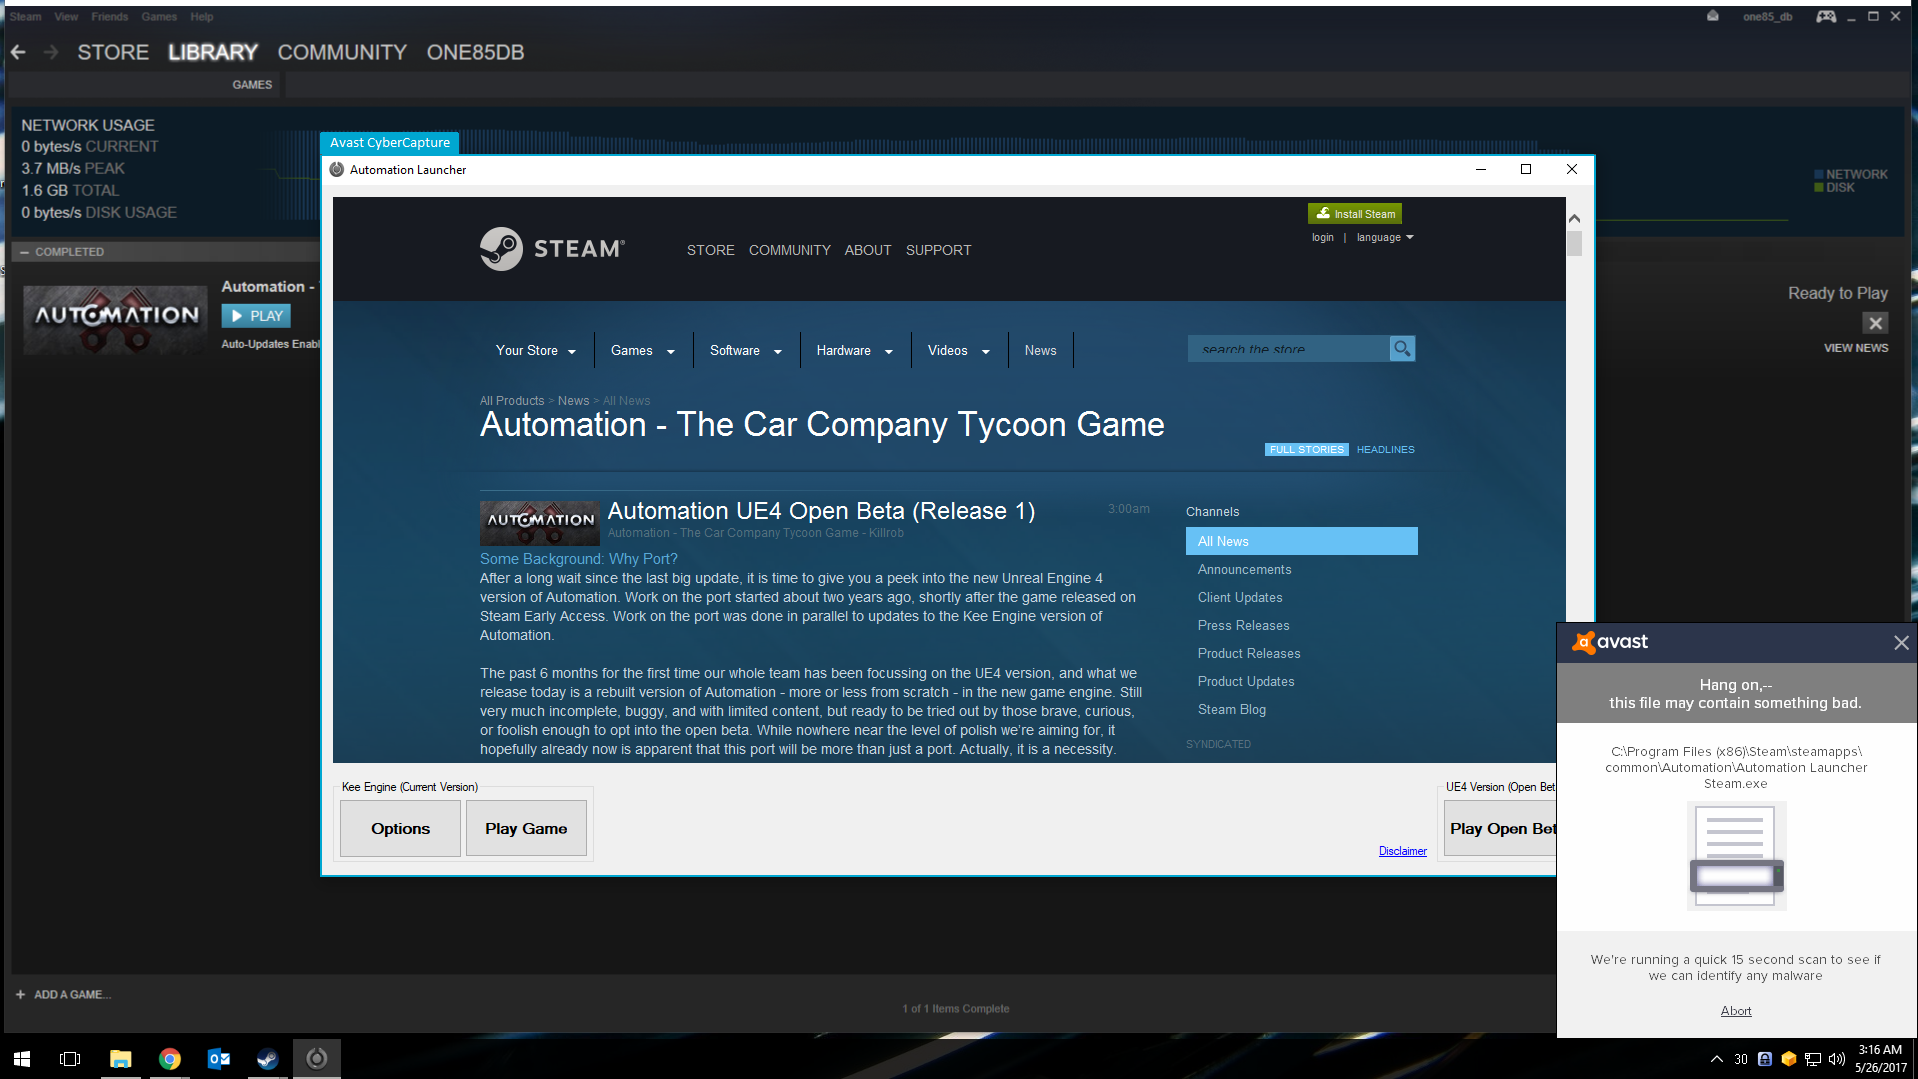
Task: Abort the Avast scan
Action: tap(1735, 1011)
